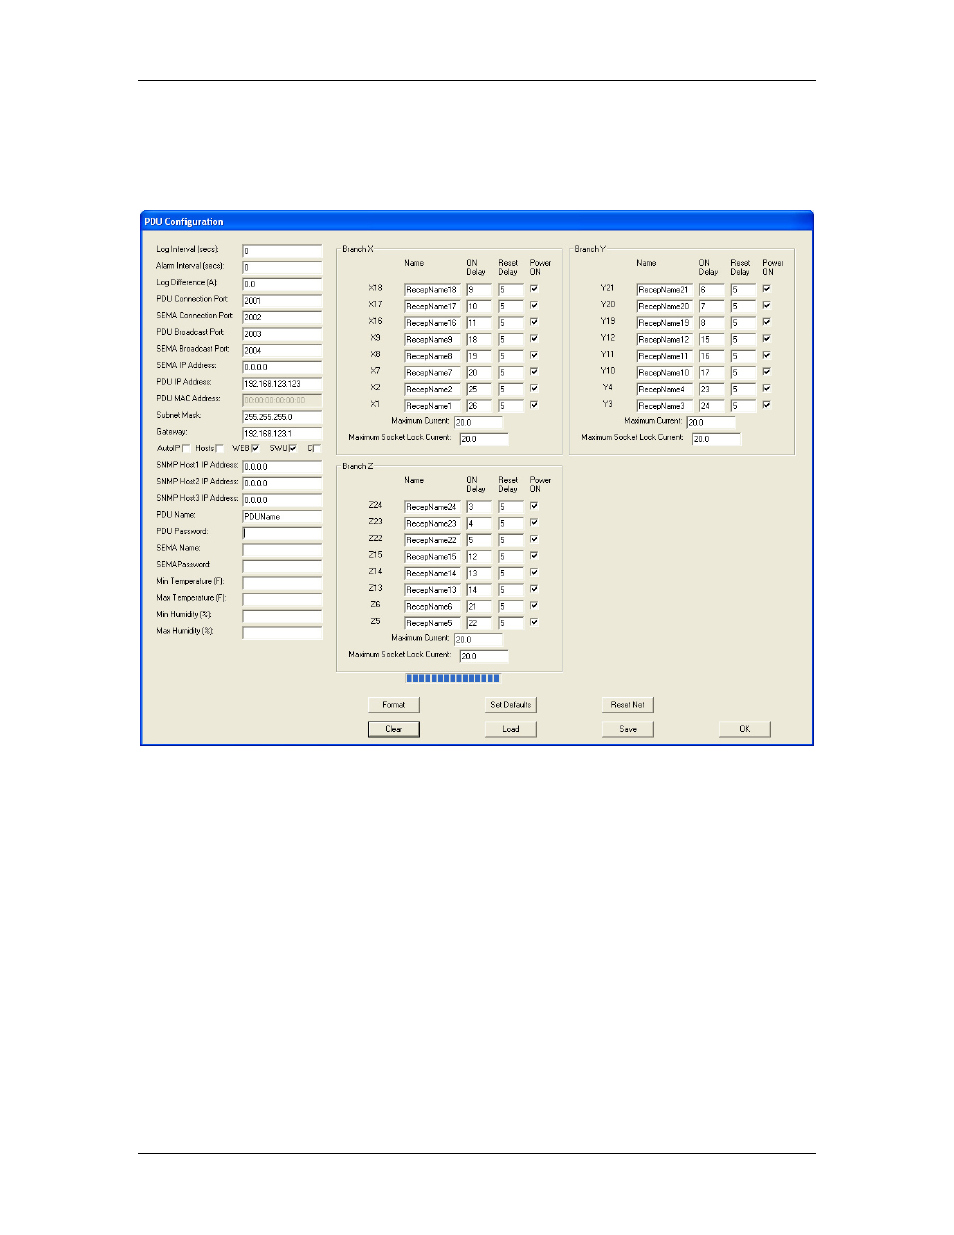The height and width of the screenshot is (1235, 954).
Task: Click the Clear button
Action: pyautogui.click(x=394, y=729)
